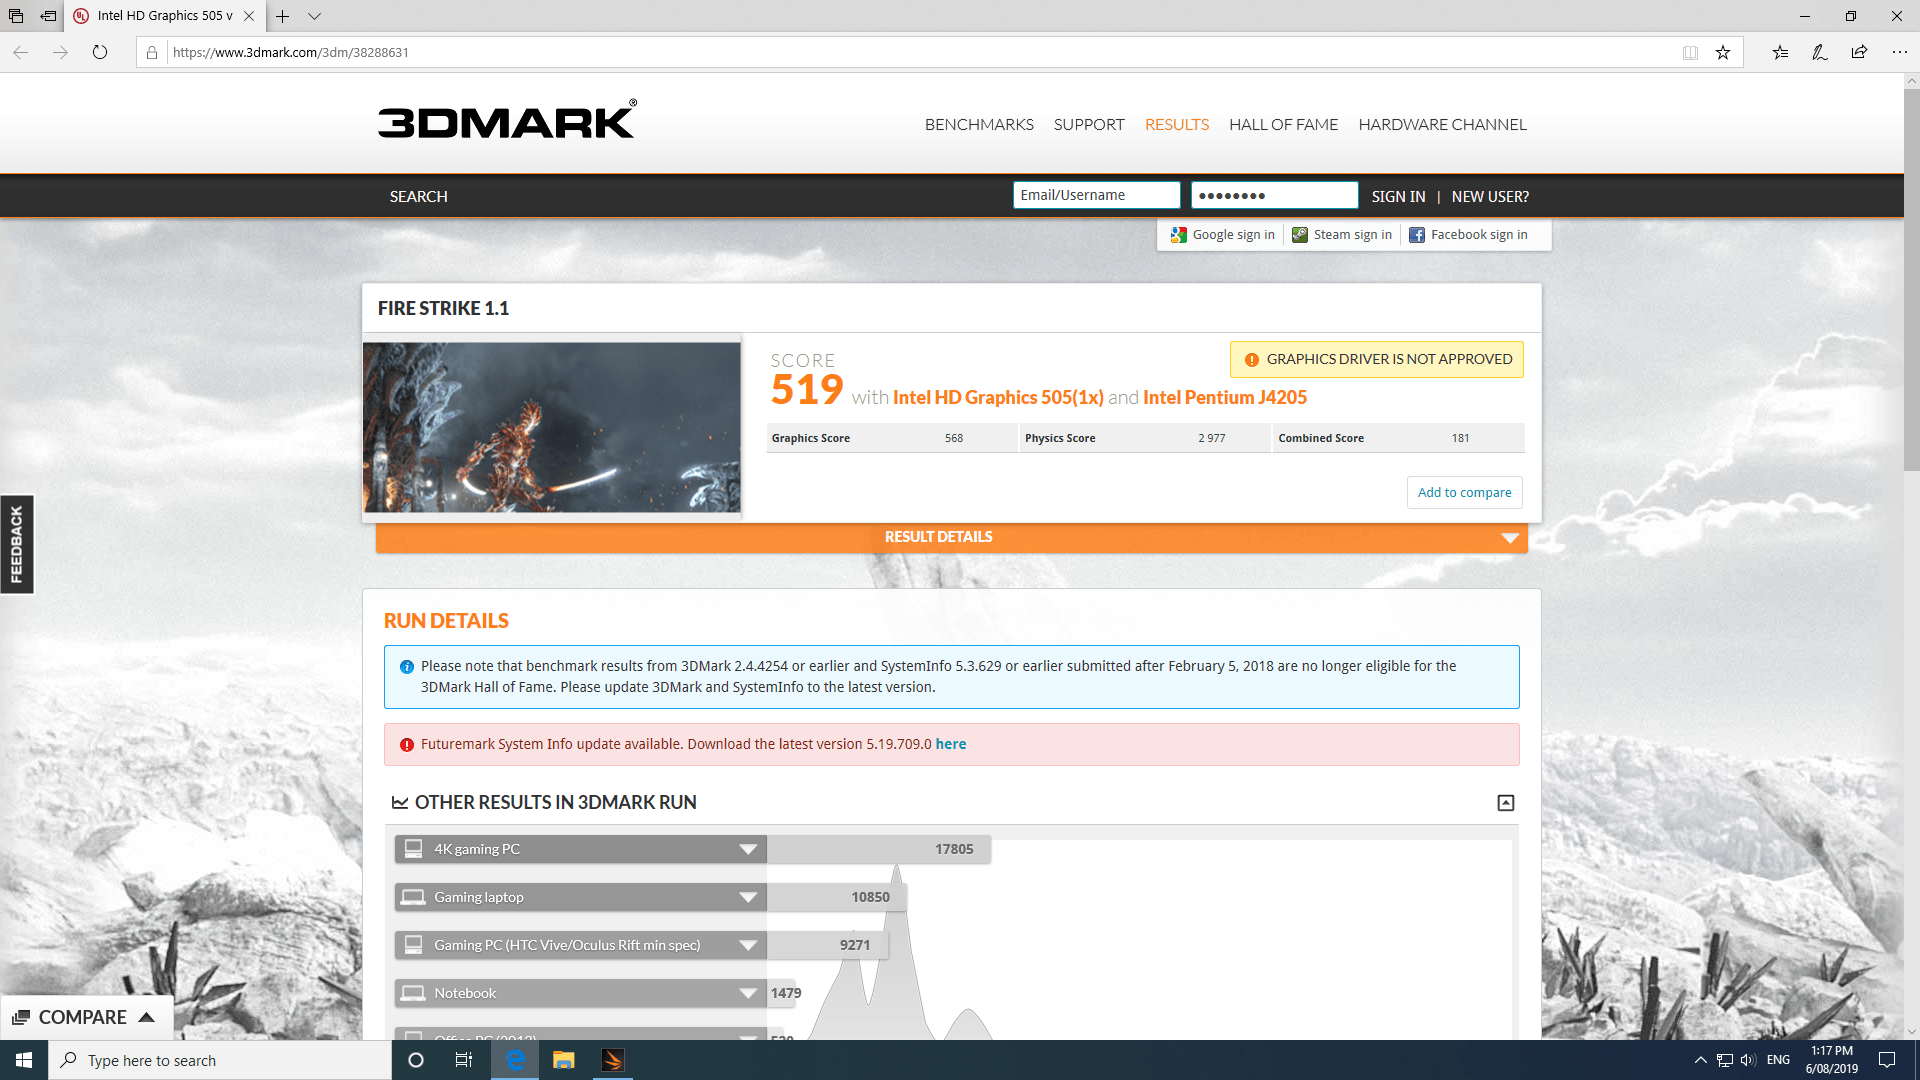This screenshot has width=1920, height=1080.
Task: Open the BENCHMARKS menu
Action: click(979, 125)
